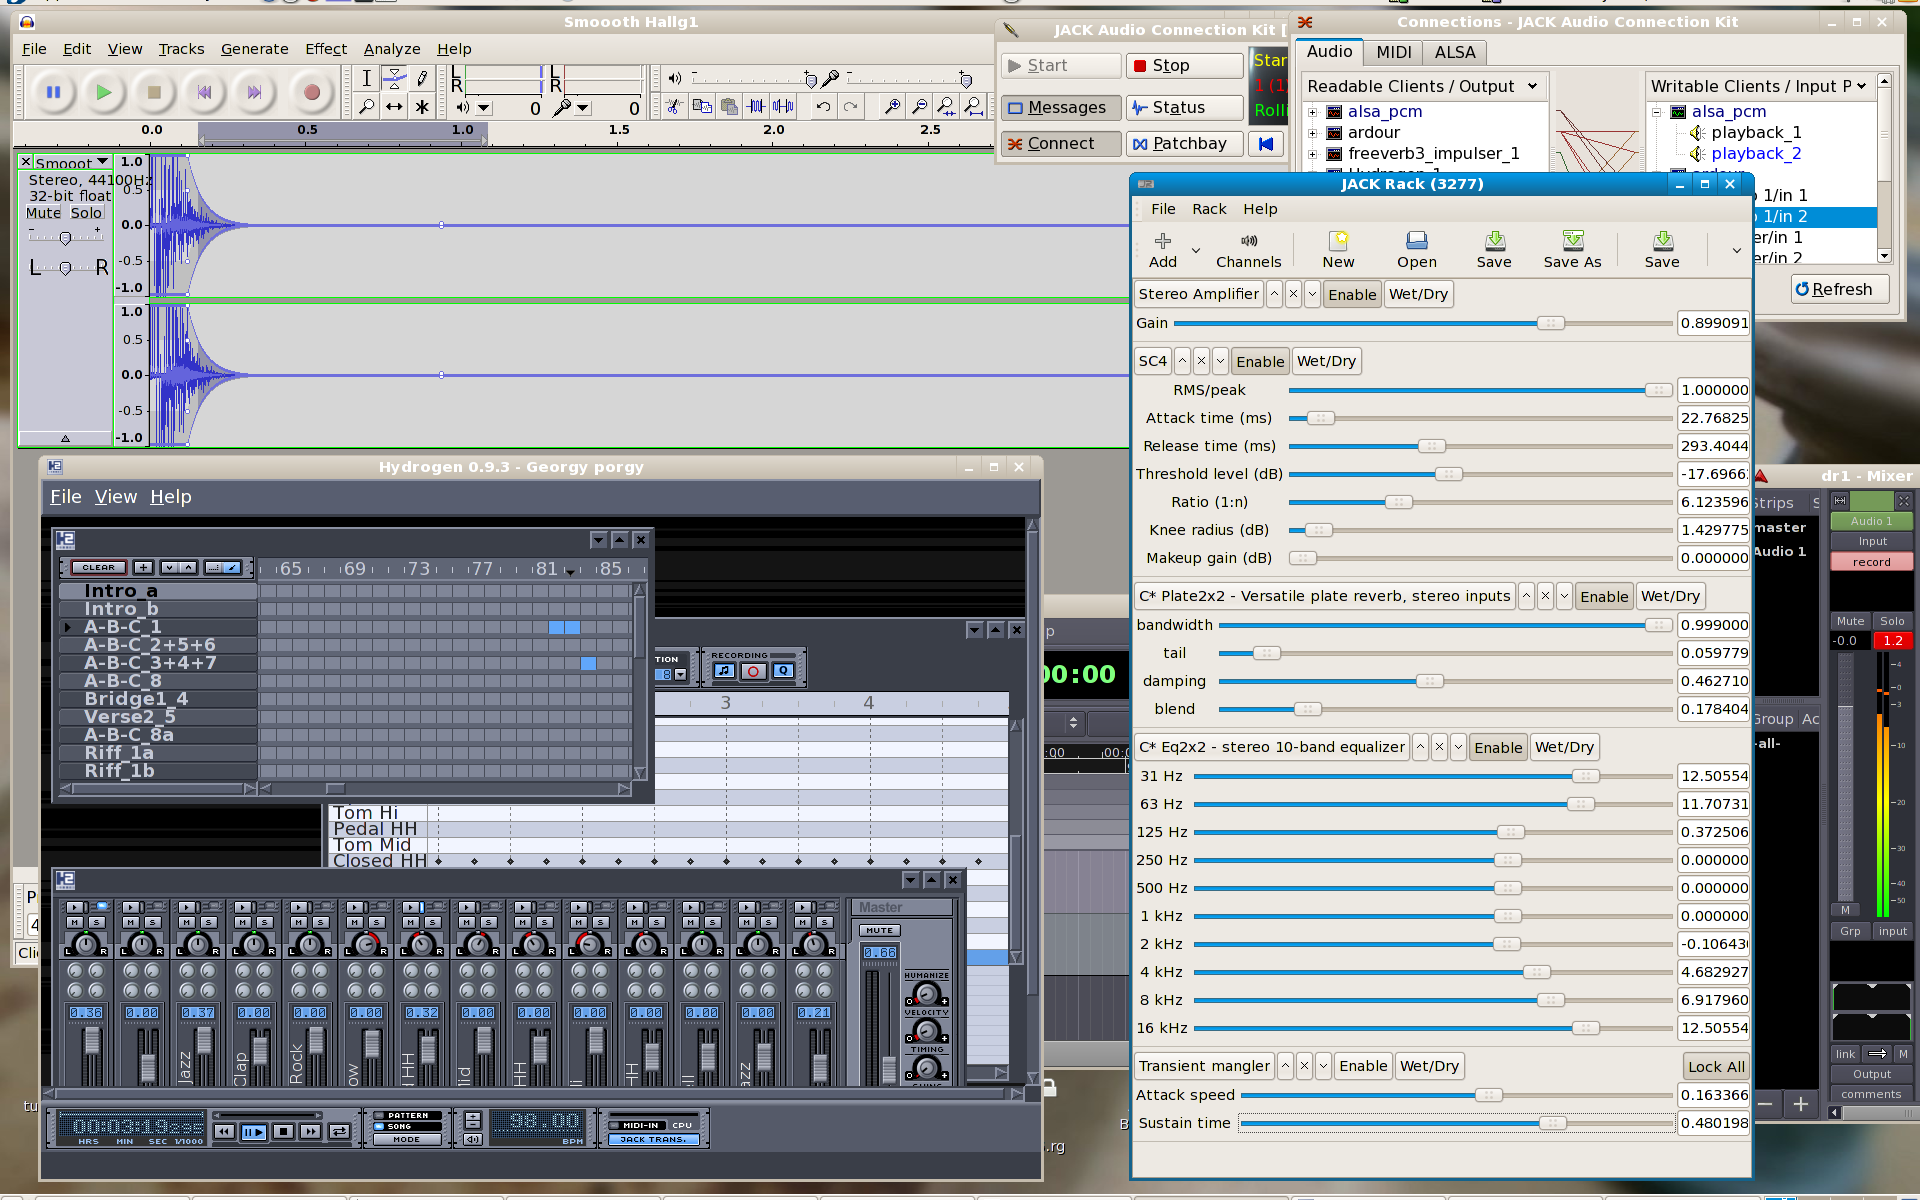Switch to ALSA tab in Connections window
Viewport: 1920px width, 1200px height.
1455,52
